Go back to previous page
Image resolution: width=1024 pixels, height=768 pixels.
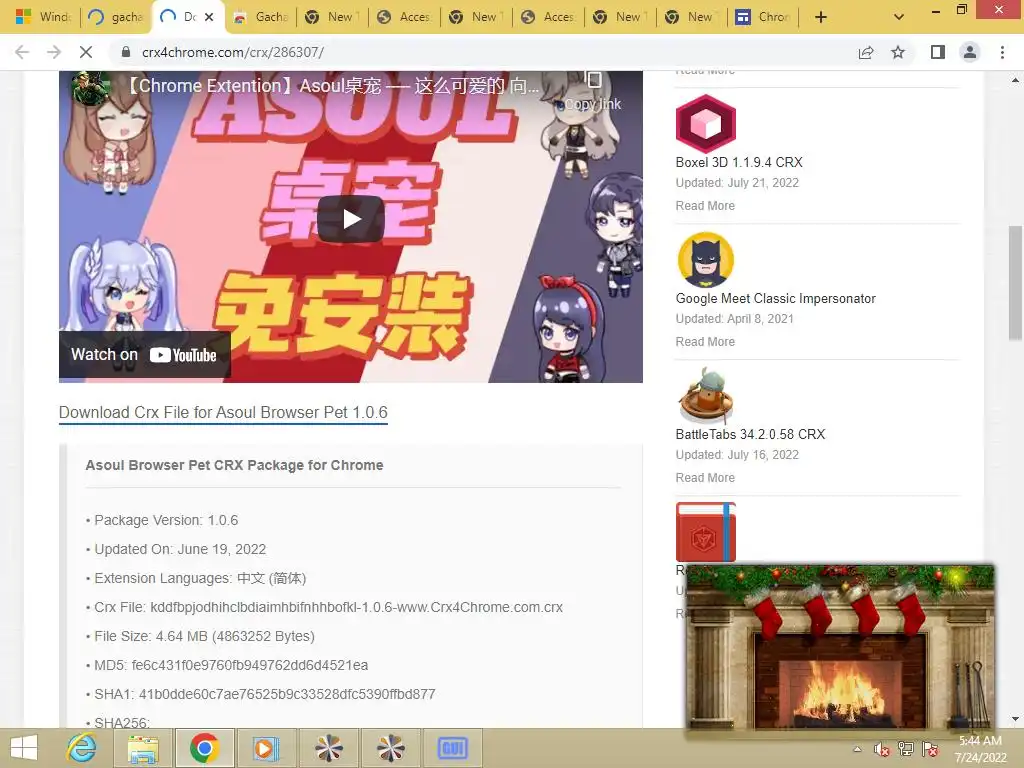point(22,52)
